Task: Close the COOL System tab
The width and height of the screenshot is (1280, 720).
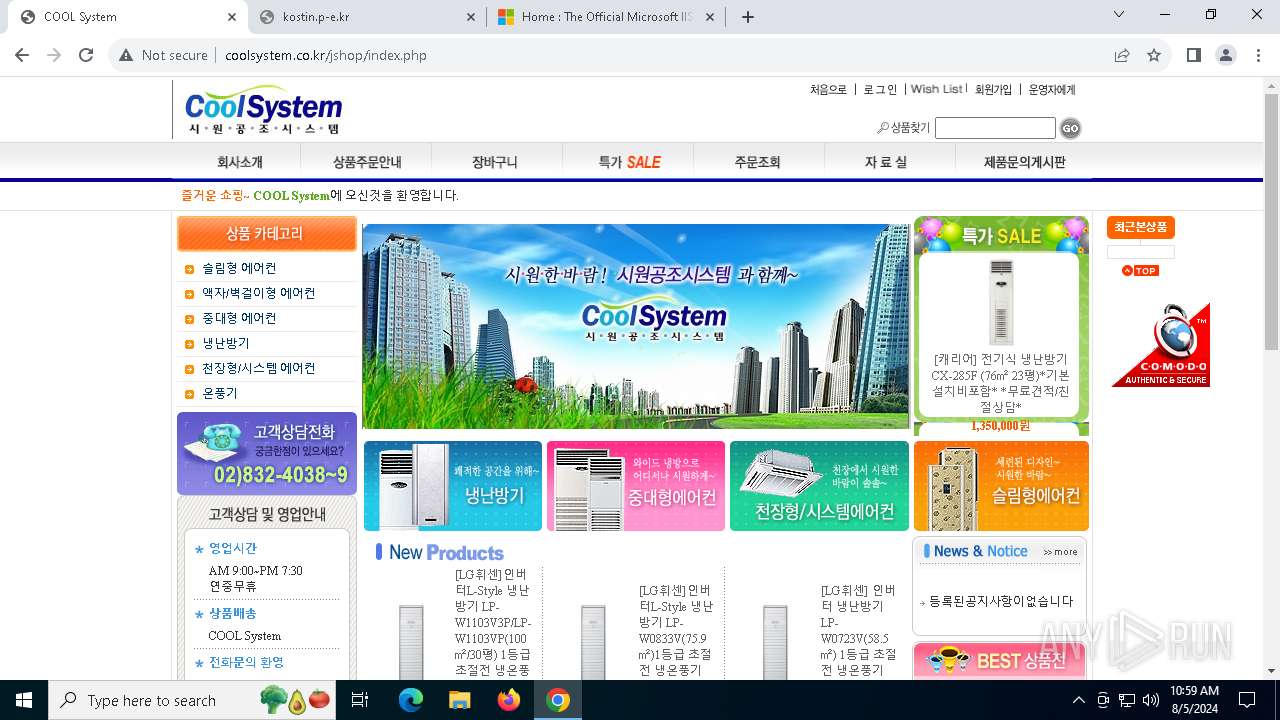Action: pyautogui.click(x=231, y=17)
